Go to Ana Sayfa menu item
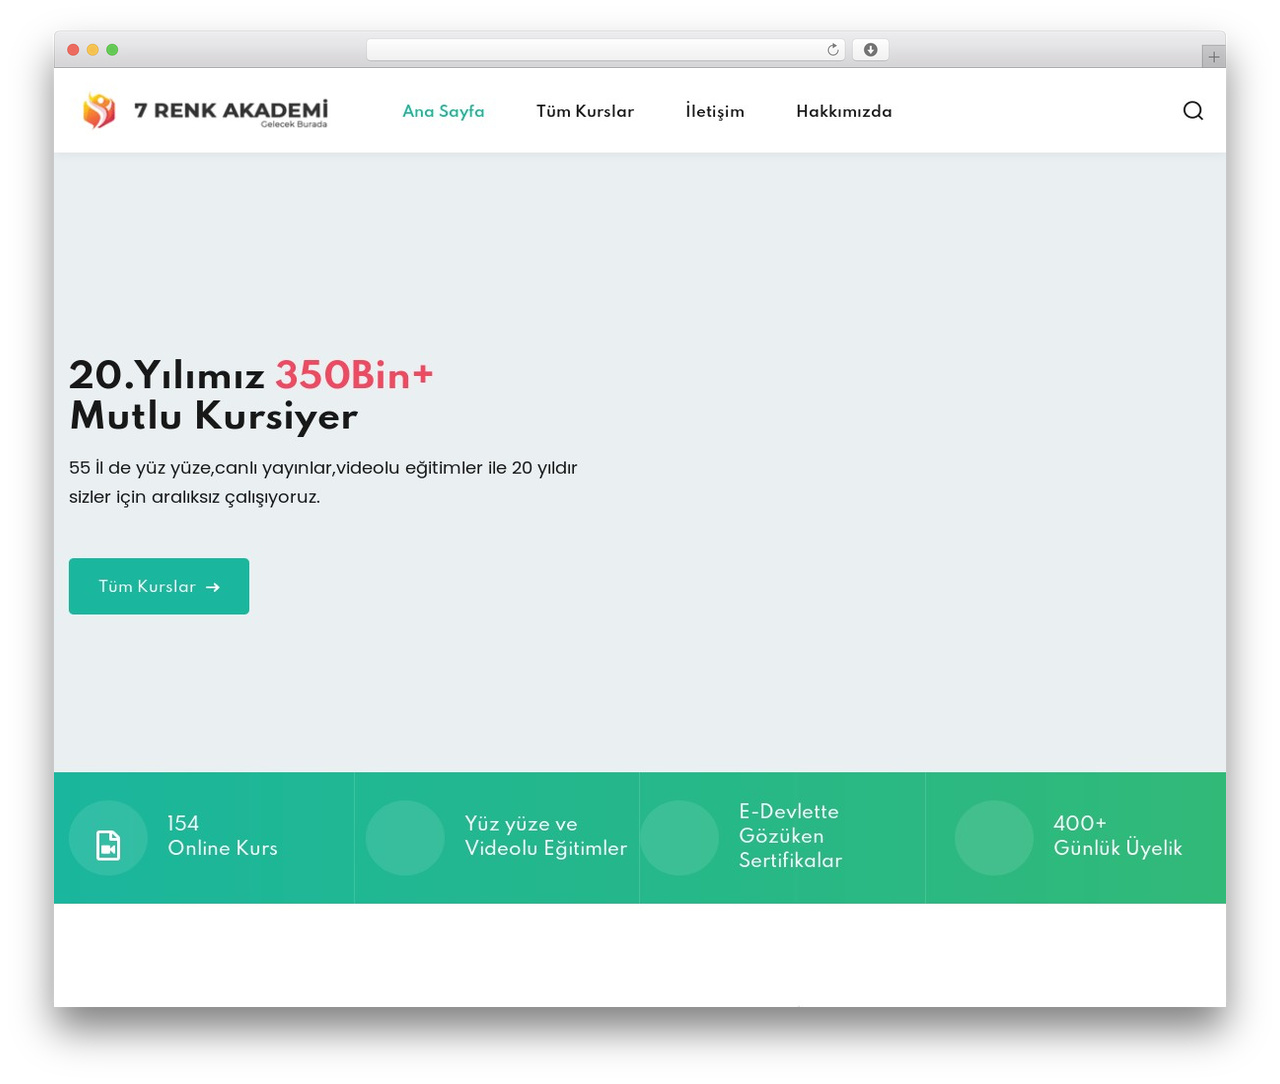 pyautogui.click(x=443, y=111)
